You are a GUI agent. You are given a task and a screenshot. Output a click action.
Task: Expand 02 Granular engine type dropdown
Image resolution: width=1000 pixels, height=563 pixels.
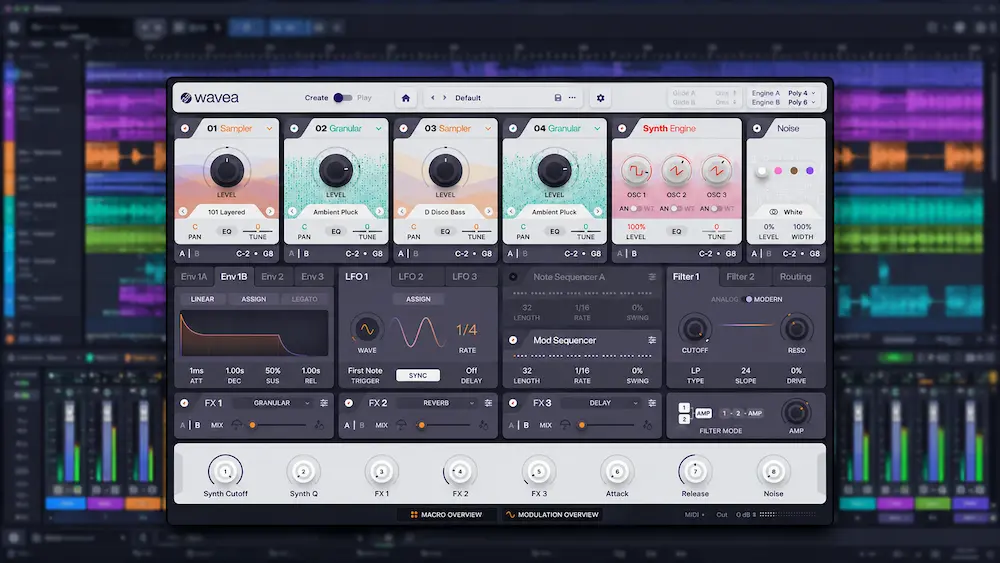click(x=378, y=129)
